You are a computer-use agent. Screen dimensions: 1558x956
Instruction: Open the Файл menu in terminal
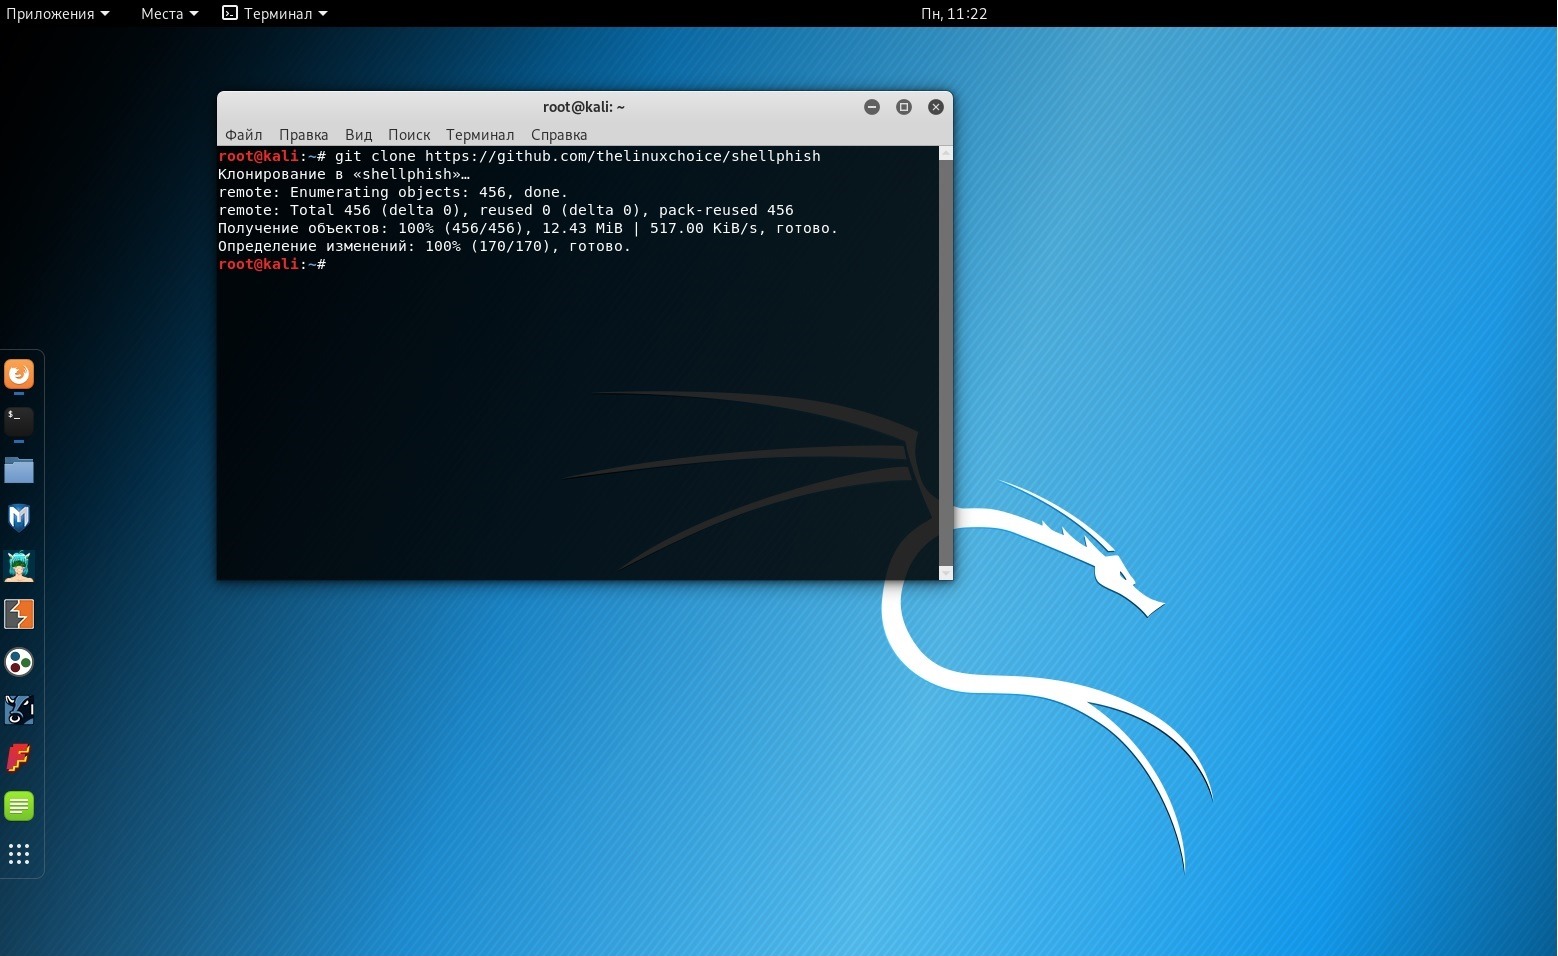(244, 135)
